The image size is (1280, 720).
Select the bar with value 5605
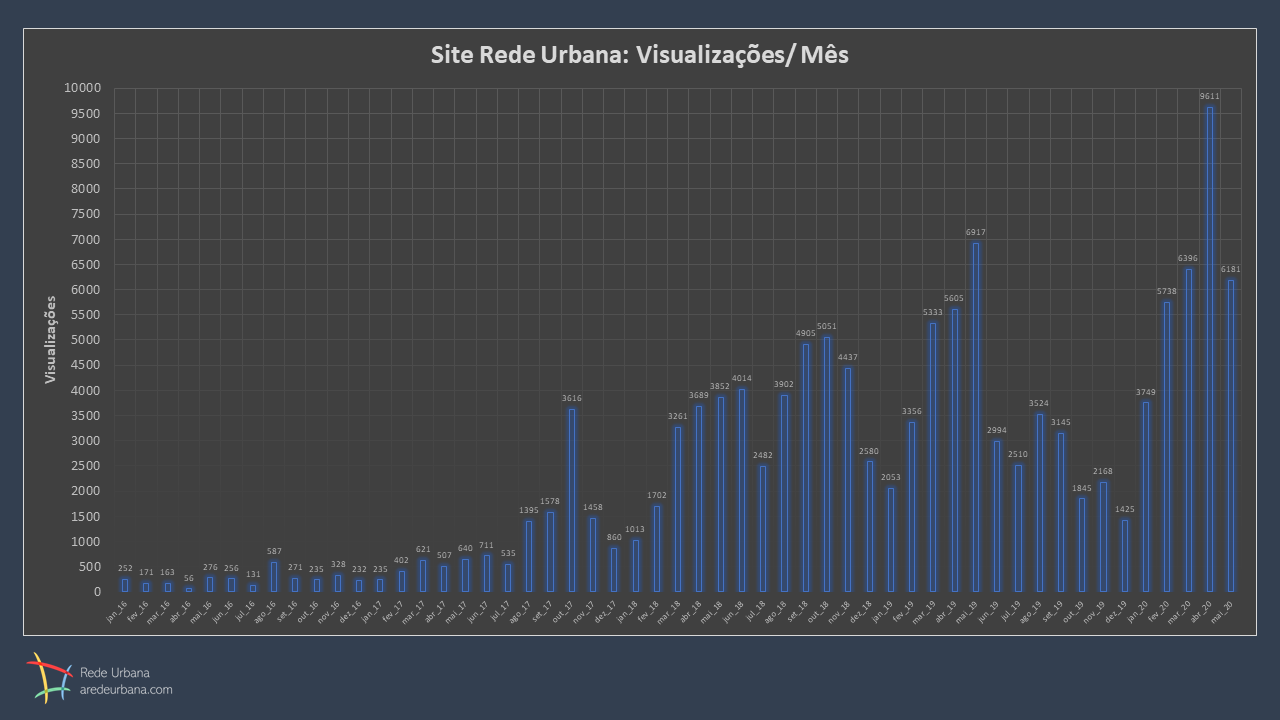[x=955, y=450]
